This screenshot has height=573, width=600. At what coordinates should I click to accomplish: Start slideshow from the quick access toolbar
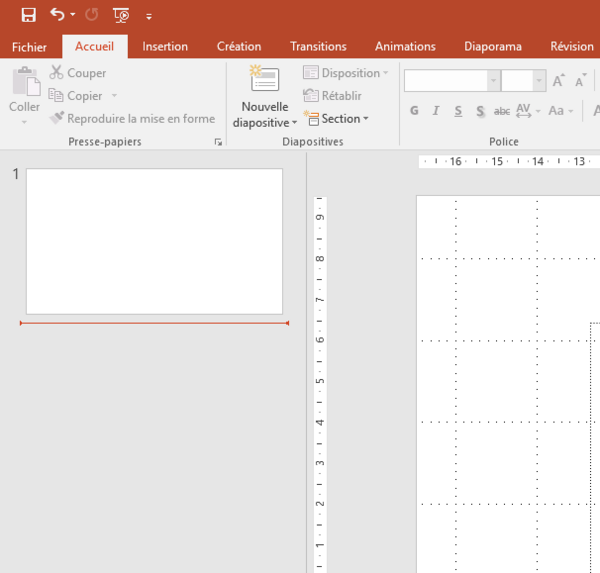[121, 15]
